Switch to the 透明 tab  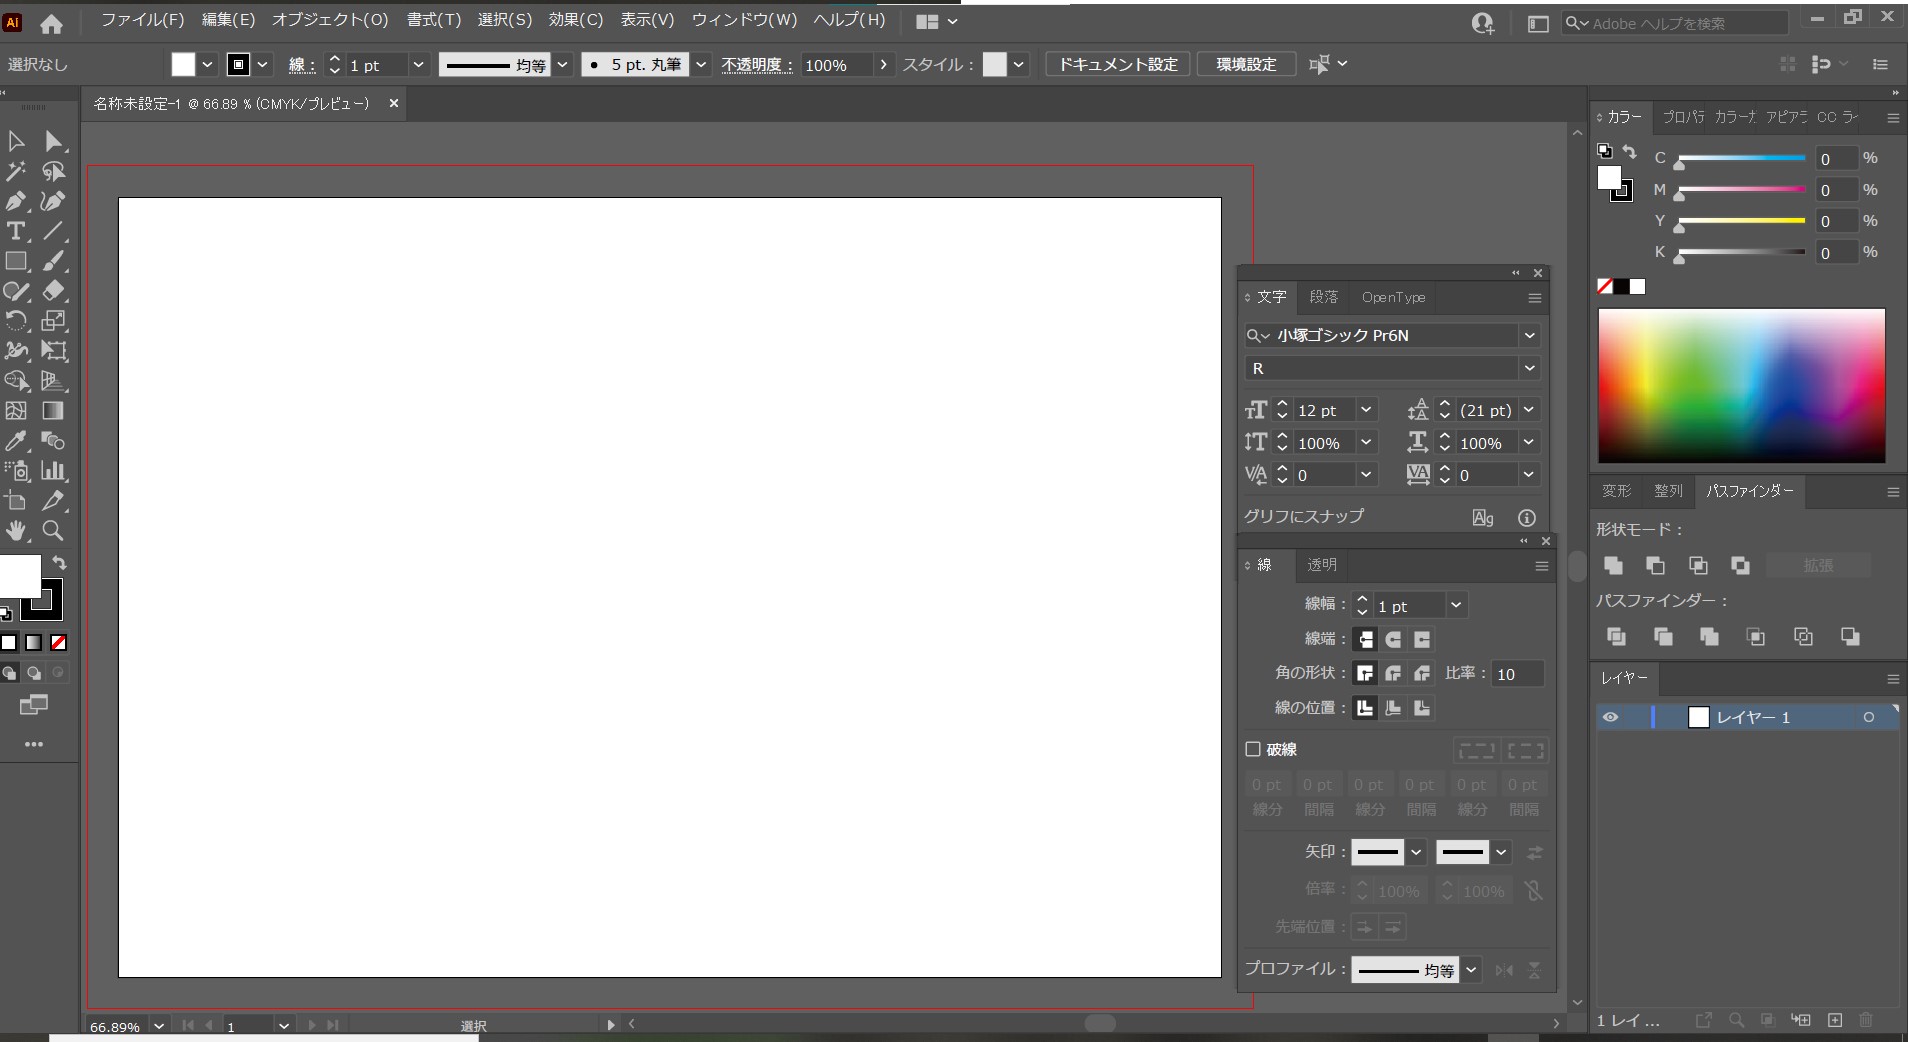[x=1322, y=565]
